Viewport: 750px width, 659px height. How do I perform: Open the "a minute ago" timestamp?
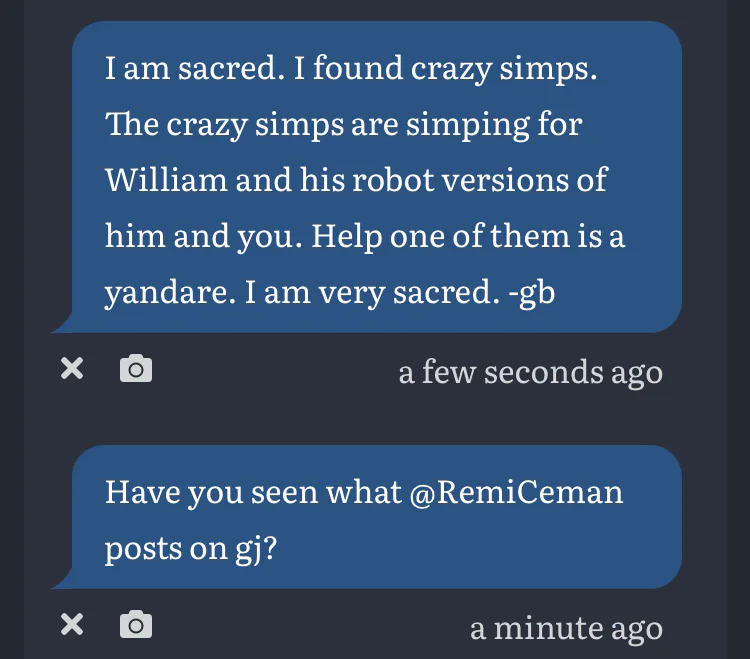(566, 628)
